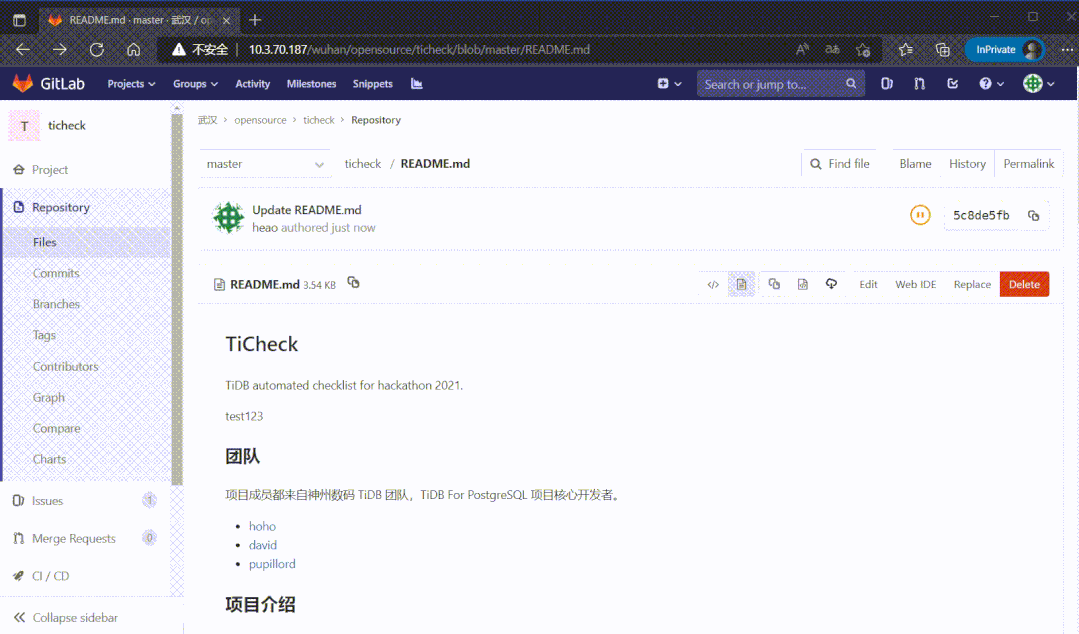Open the To-Do list icon in navbar

click(952, 84)
